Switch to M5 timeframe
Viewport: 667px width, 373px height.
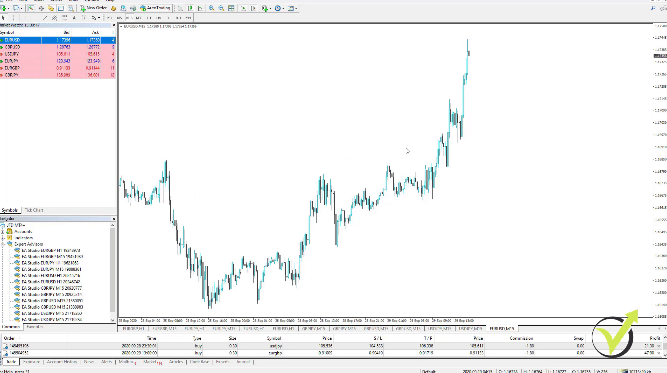[x=119, y=18]
